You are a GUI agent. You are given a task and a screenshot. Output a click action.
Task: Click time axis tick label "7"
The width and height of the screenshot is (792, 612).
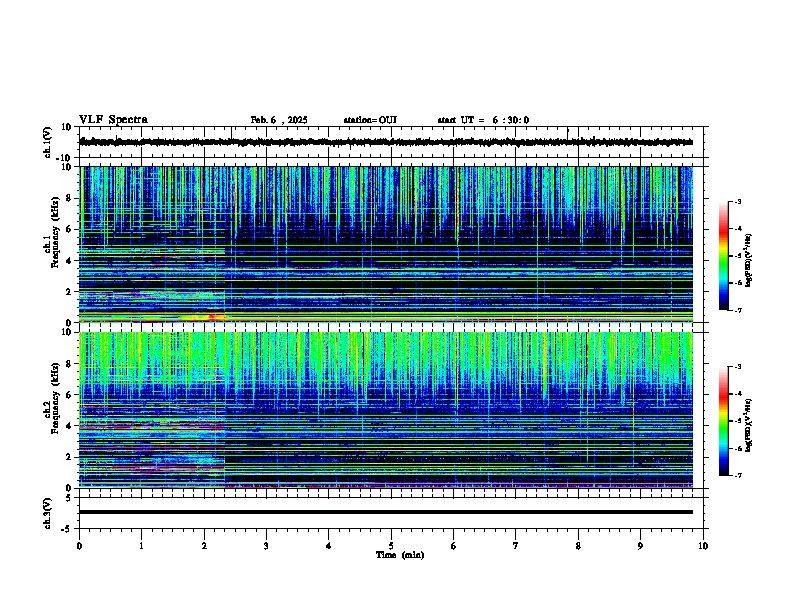516,546
